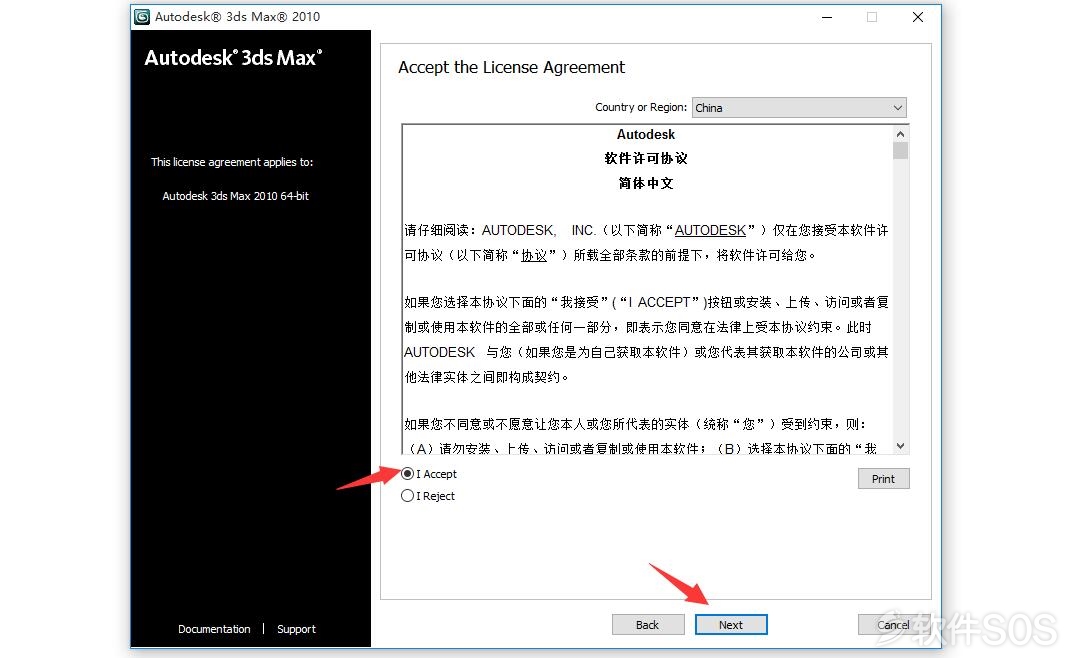Click the Back button

[x=647, y=624]
